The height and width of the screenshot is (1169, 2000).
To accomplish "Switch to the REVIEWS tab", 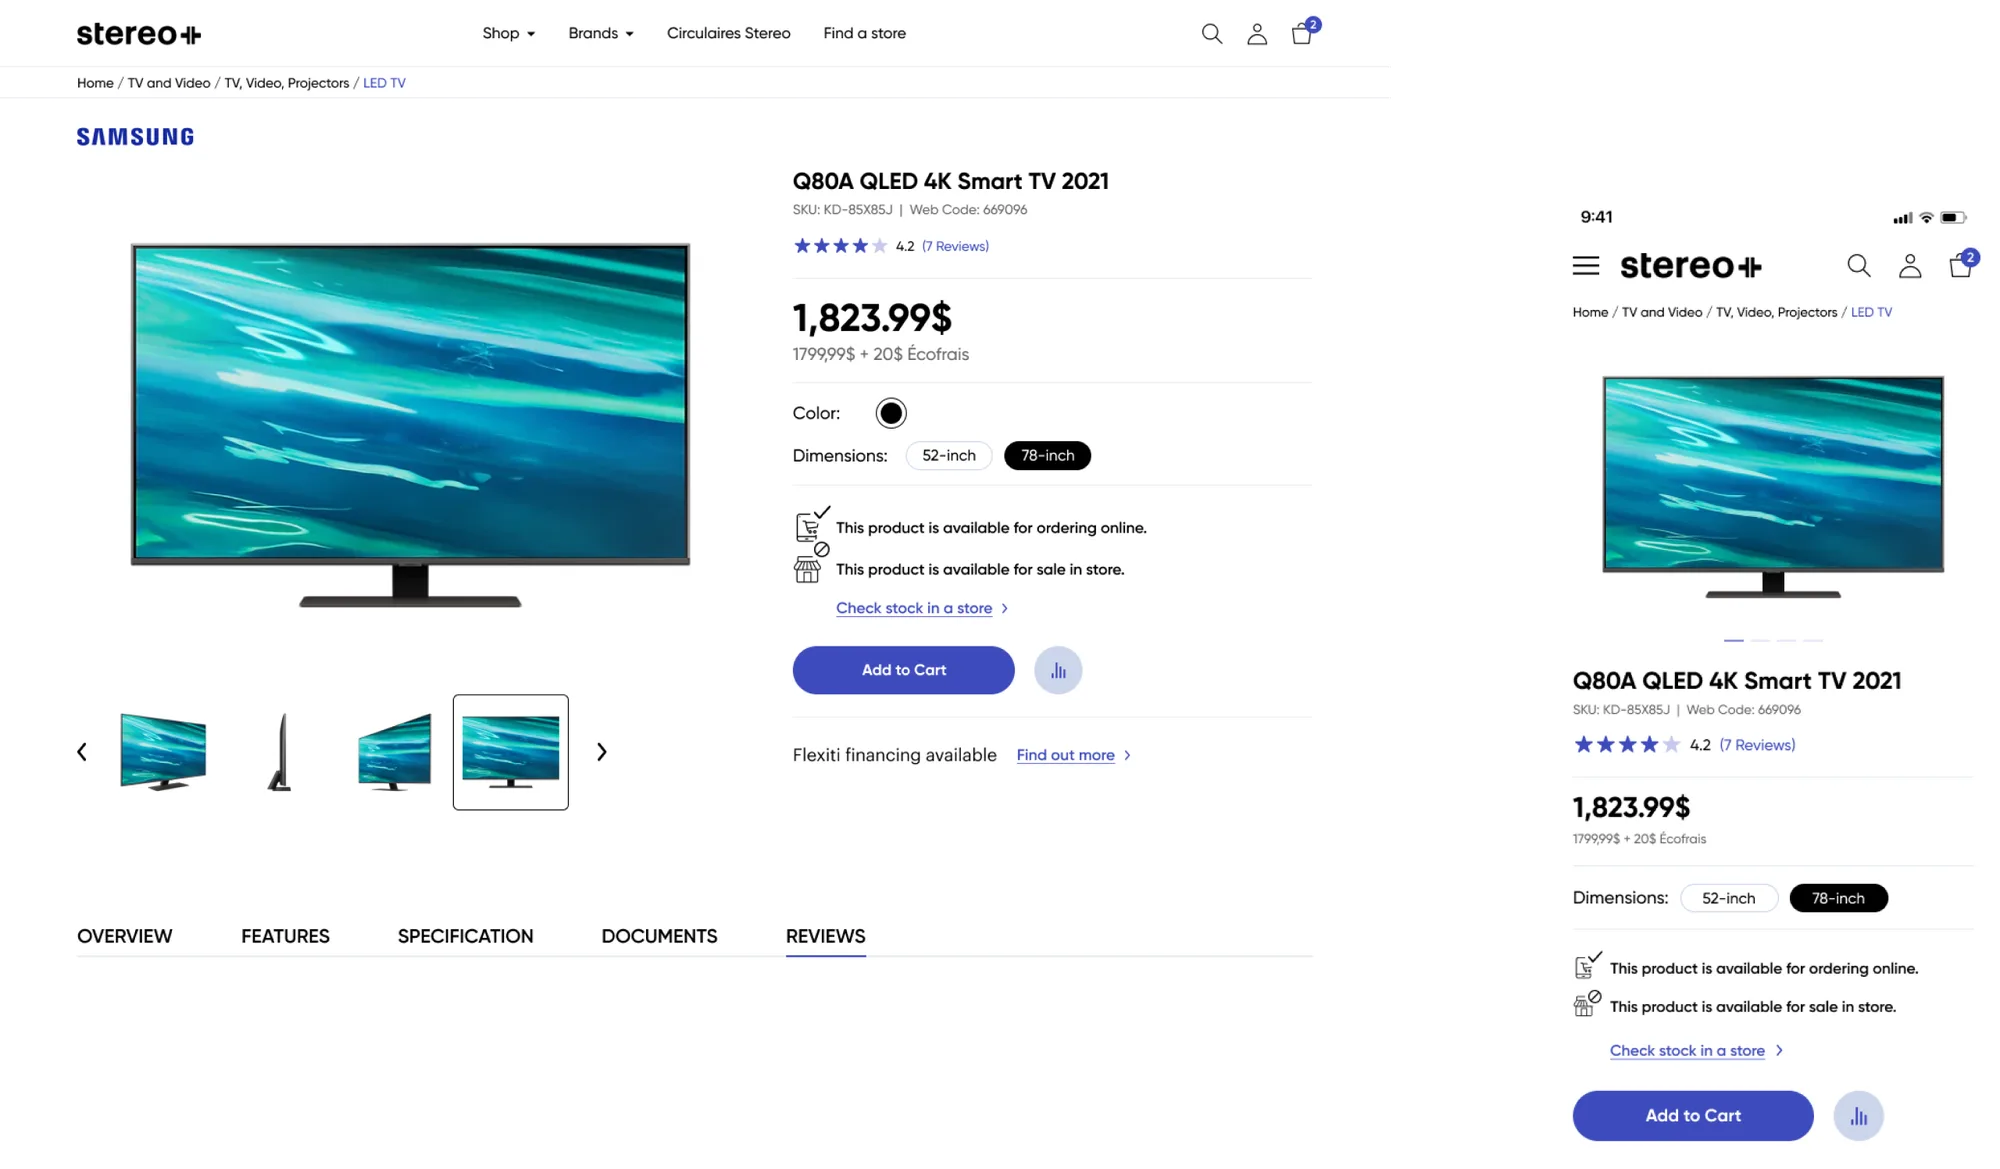I will [x=826, y=936].
